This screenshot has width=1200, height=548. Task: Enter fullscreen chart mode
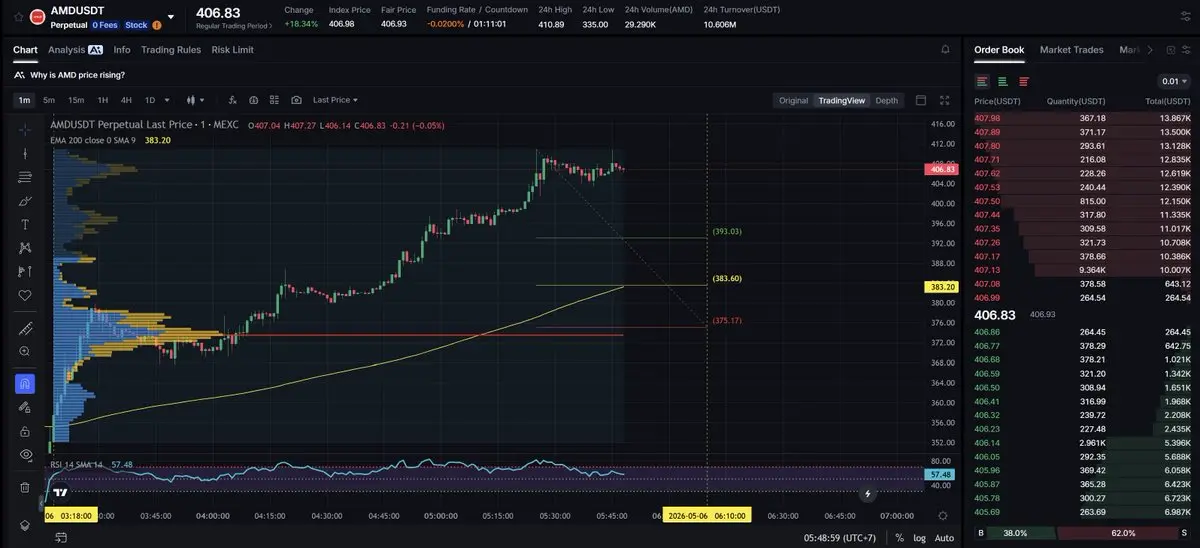coord(944,100)
